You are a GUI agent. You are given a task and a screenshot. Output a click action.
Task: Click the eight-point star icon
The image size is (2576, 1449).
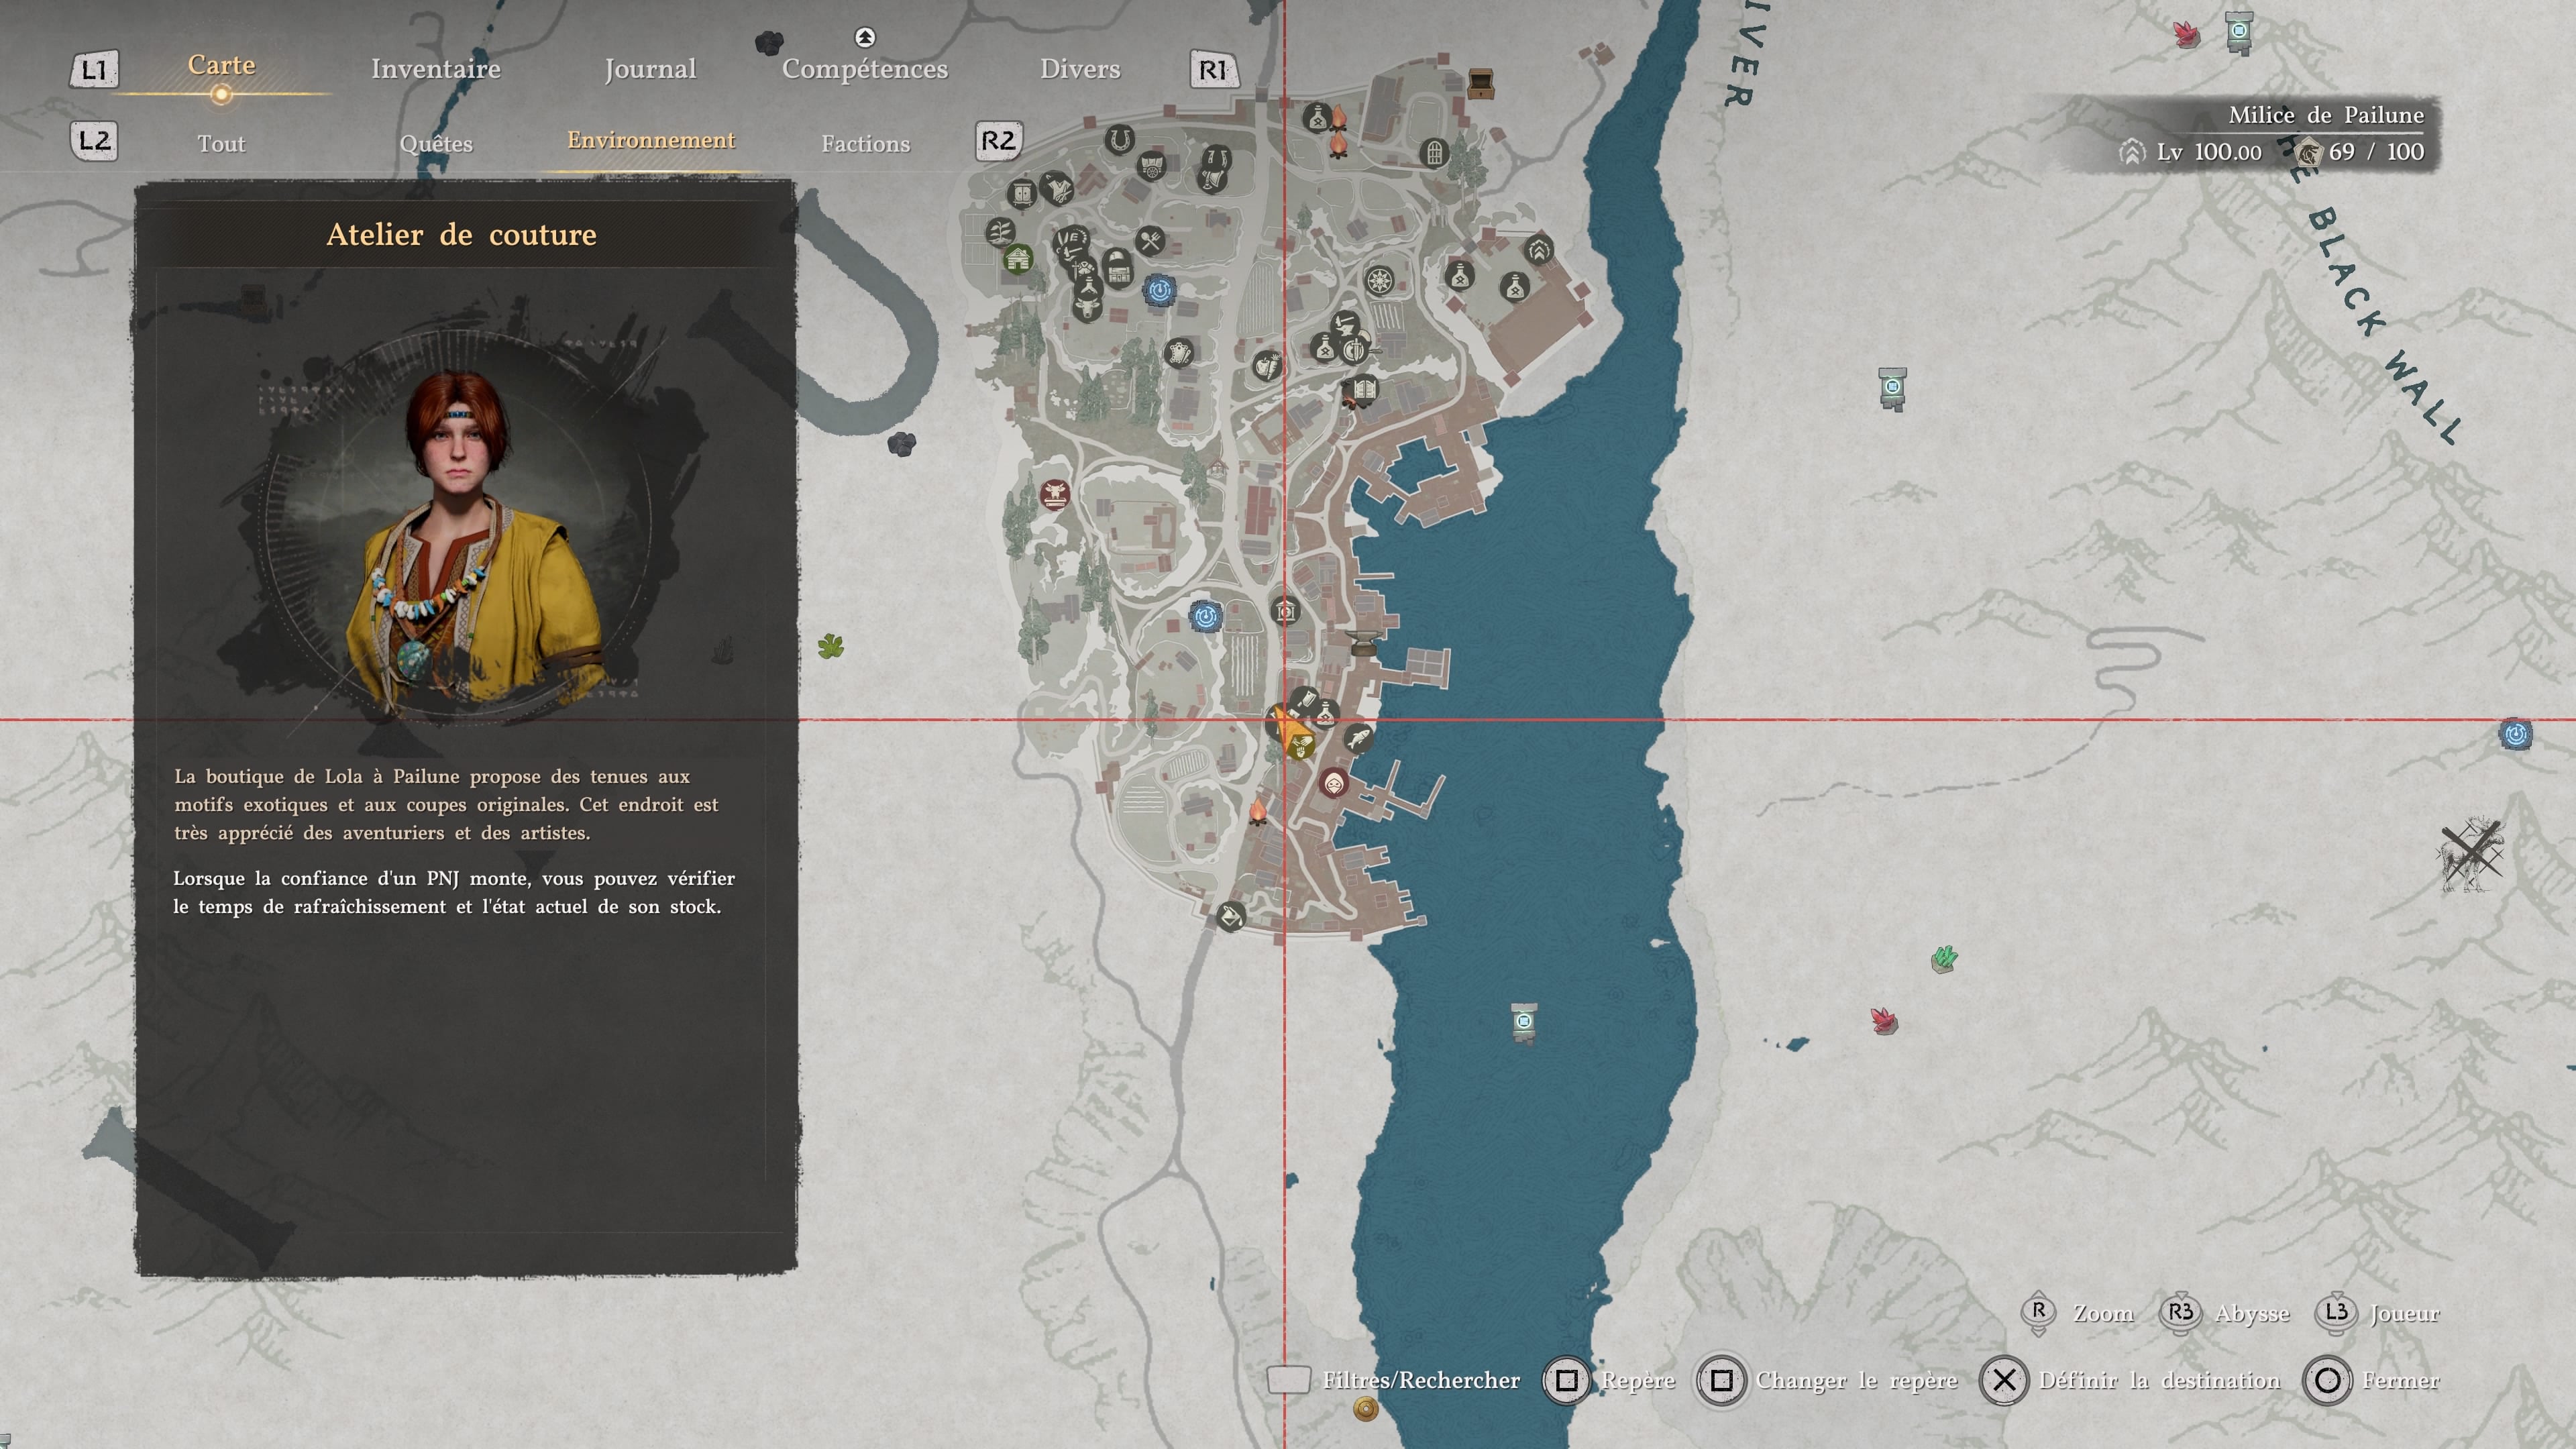pyautogui.click(x=1380, y=281)
